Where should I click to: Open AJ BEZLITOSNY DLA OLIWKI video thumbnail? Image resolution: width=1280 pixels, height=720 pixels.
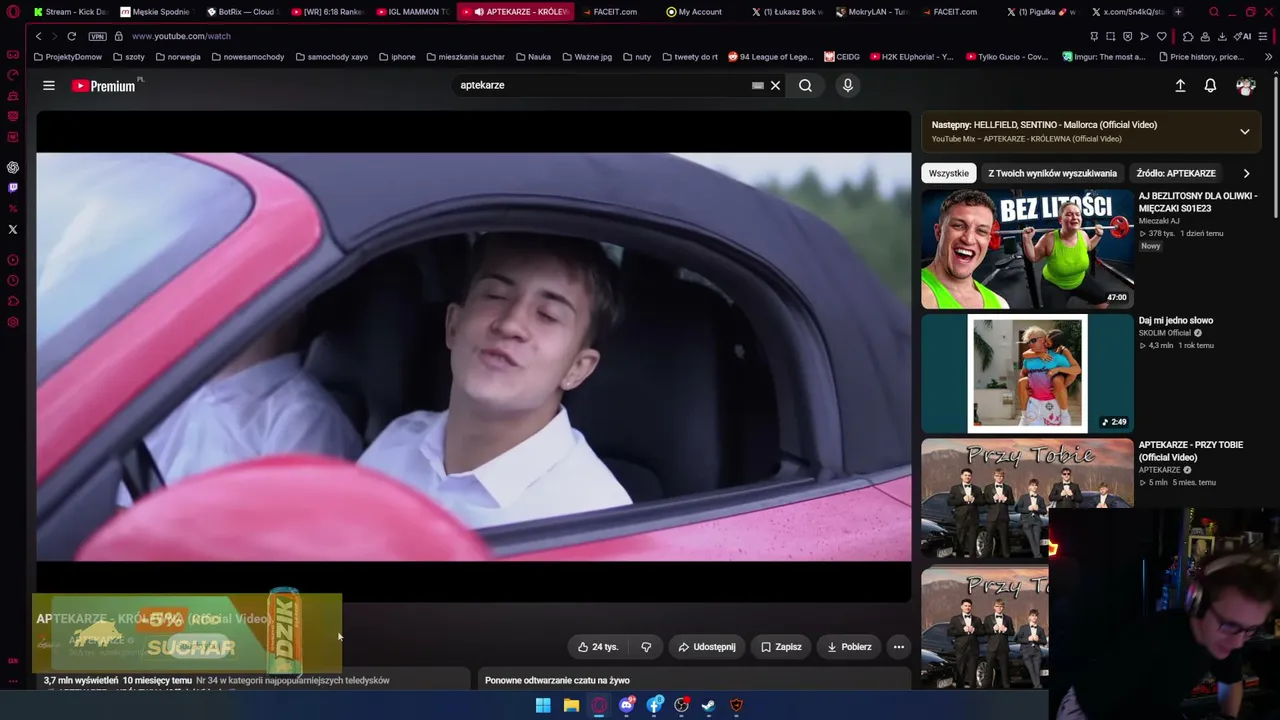tap(1027, 249)
